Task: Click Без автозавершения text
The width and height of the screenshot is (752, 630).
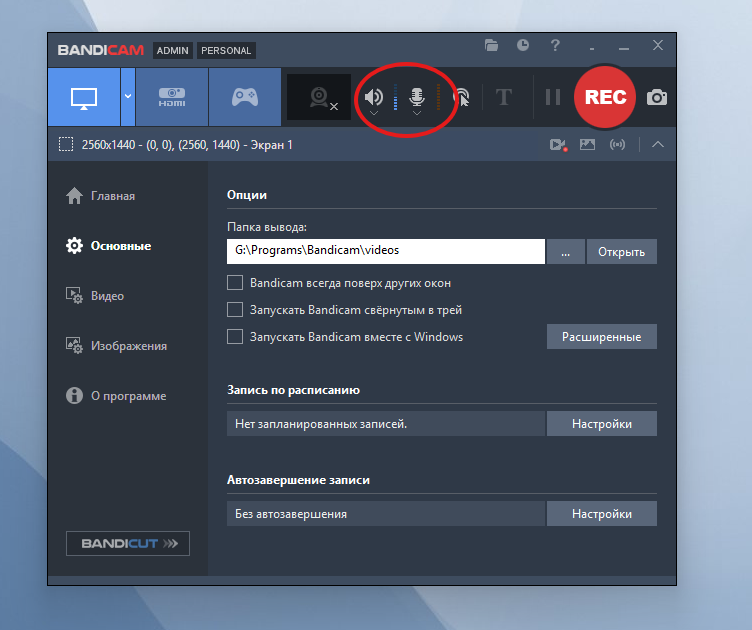Action: coord(291,514)
